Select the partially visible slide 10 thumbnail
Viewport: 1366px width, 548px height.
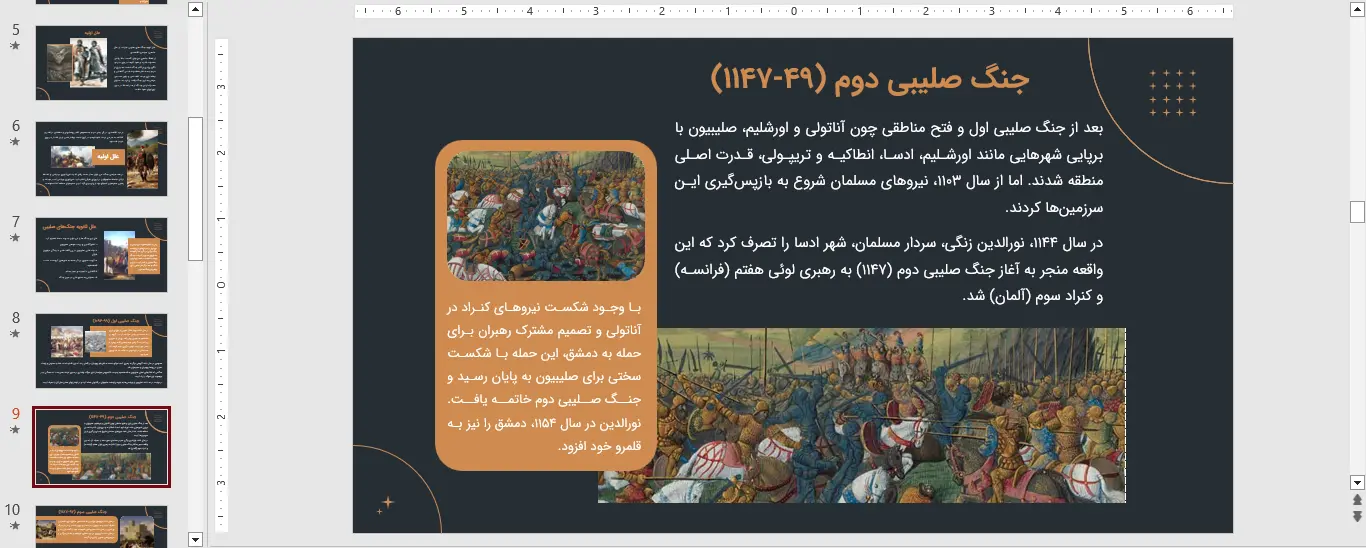(102, 527)
